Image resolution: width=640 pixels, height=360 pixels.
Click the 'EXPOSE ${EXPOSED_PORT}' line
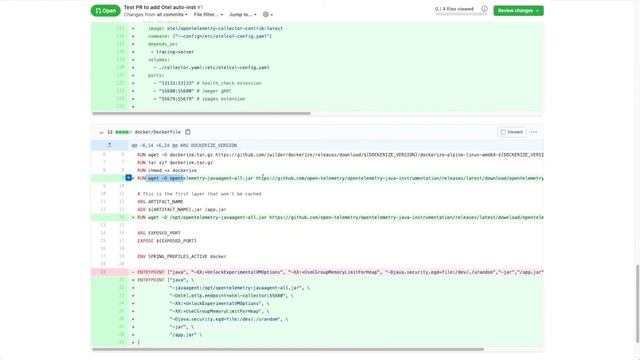click(167, 241)
